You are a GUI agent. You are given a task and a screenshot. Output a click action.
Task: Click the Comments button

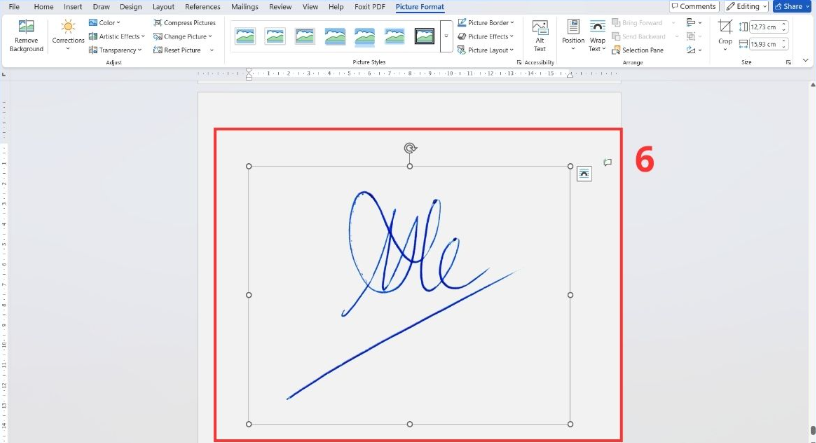[694, 7]
